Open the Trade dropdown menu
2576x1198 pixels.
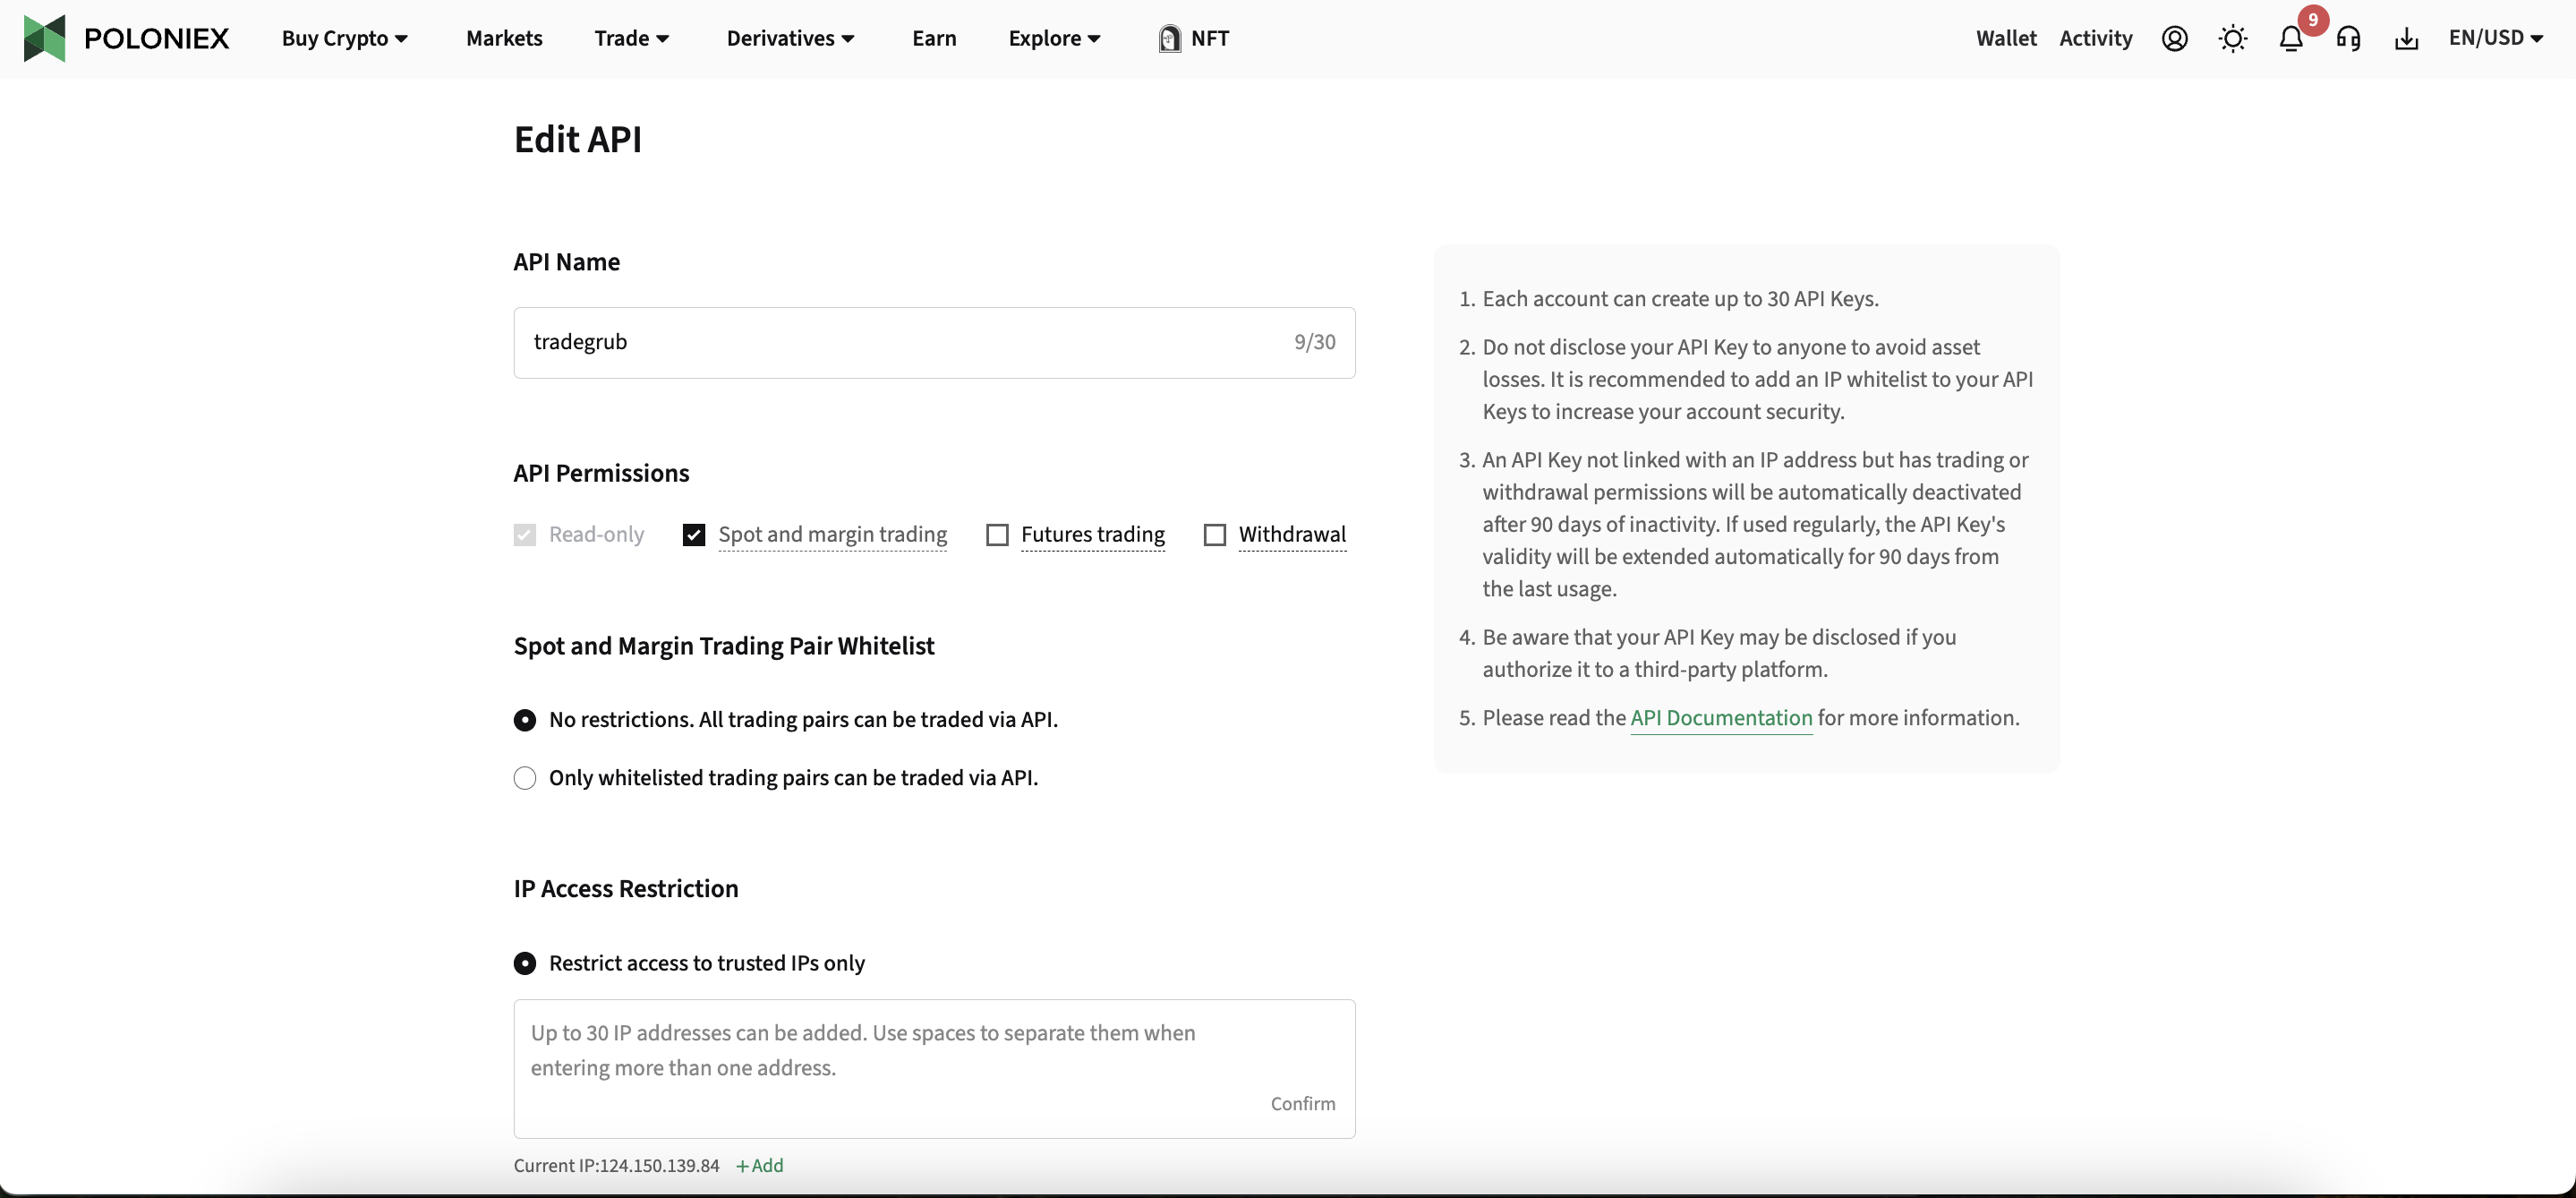(x=629, y=38)
